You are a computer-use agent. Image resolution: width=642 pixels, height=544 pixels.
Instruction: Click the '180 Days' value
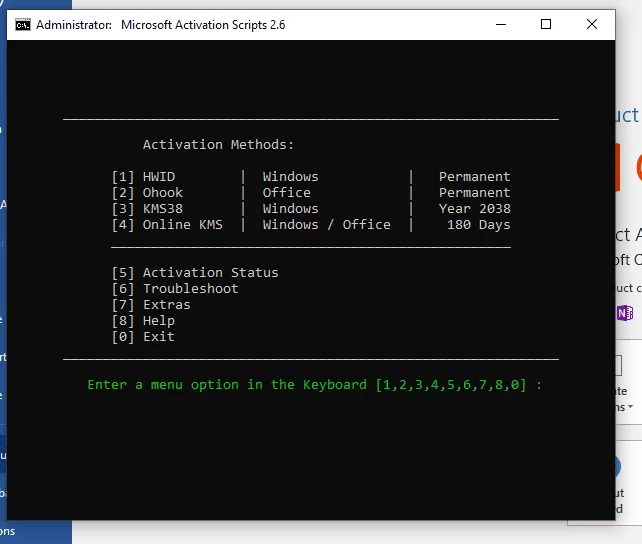[479, 225]
